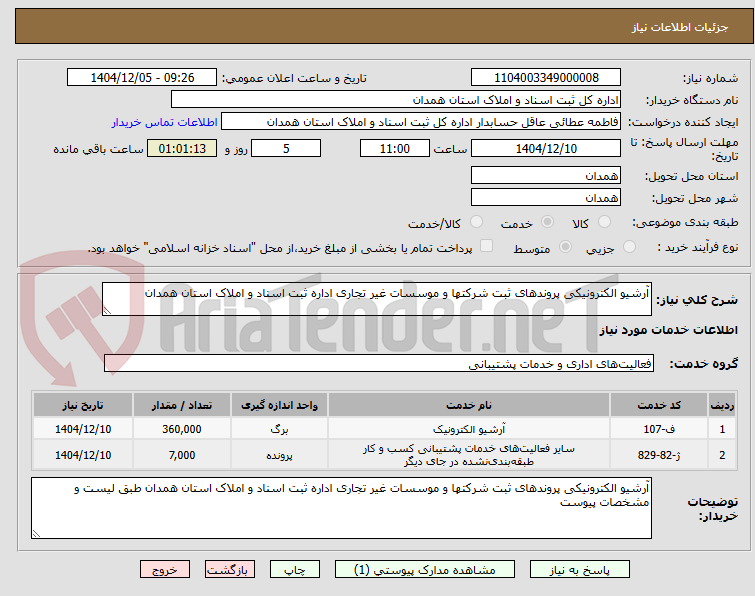Screen dimensions: 755x596
Task: Click the buyer organization name field
Action: 396,100
